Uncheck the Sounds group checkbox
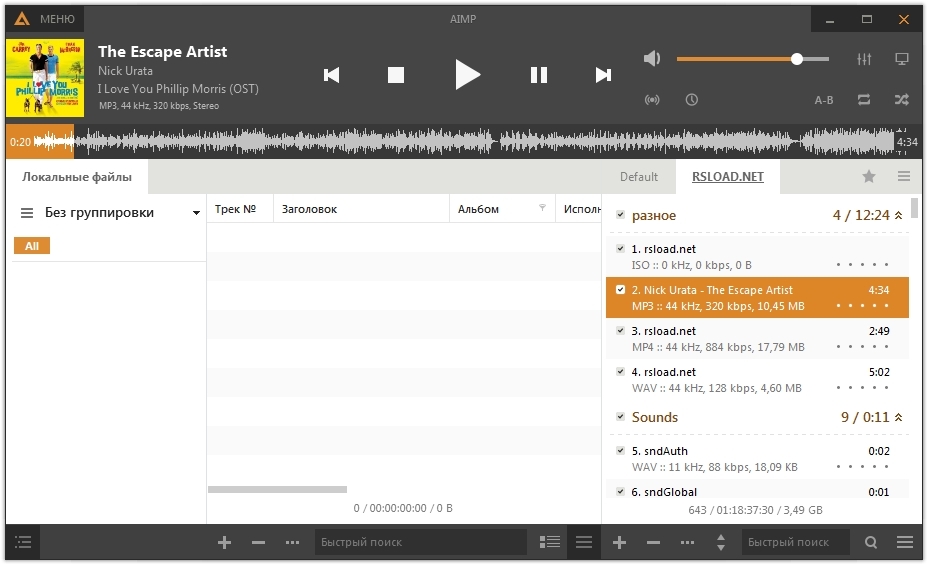 click(x=620, y=417)
